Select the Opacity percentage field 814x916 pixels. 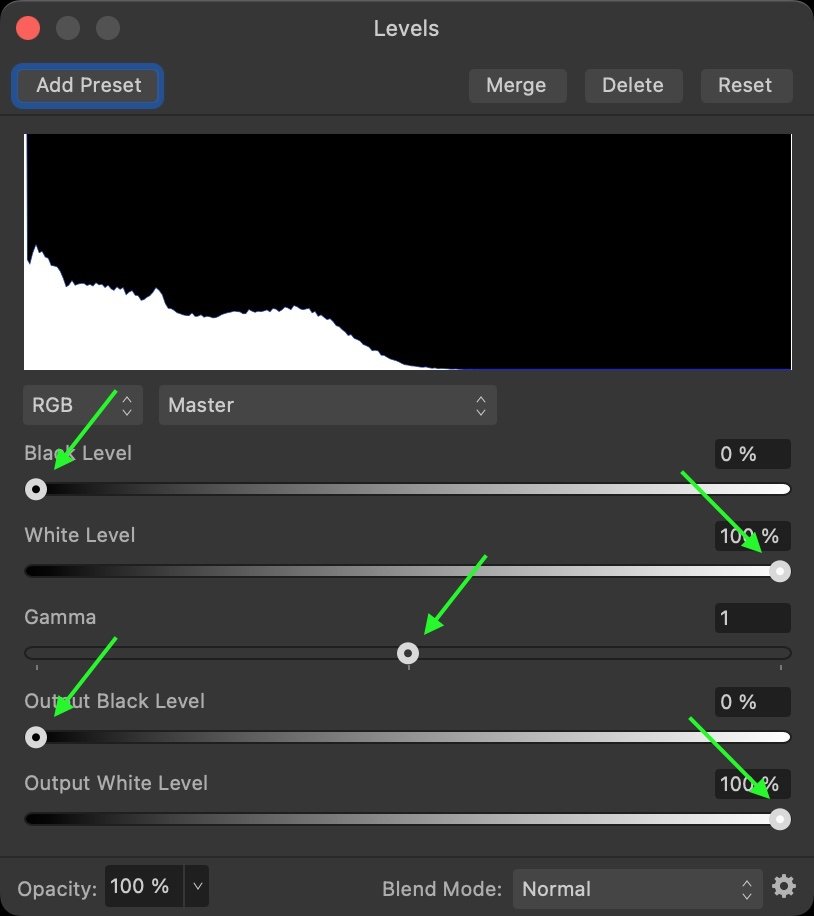click(144, 886)
